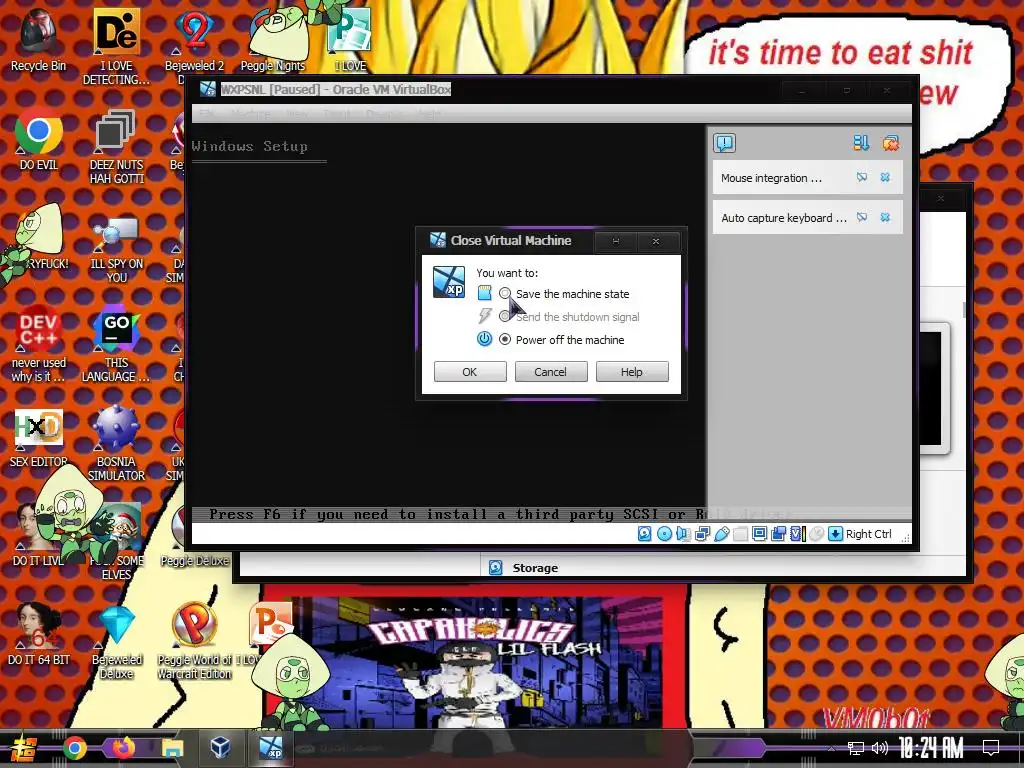
Task: Open HxD 'SEX EDITOR' desktop shortcut
Action: pyautogui.click(x=38, y=436)
